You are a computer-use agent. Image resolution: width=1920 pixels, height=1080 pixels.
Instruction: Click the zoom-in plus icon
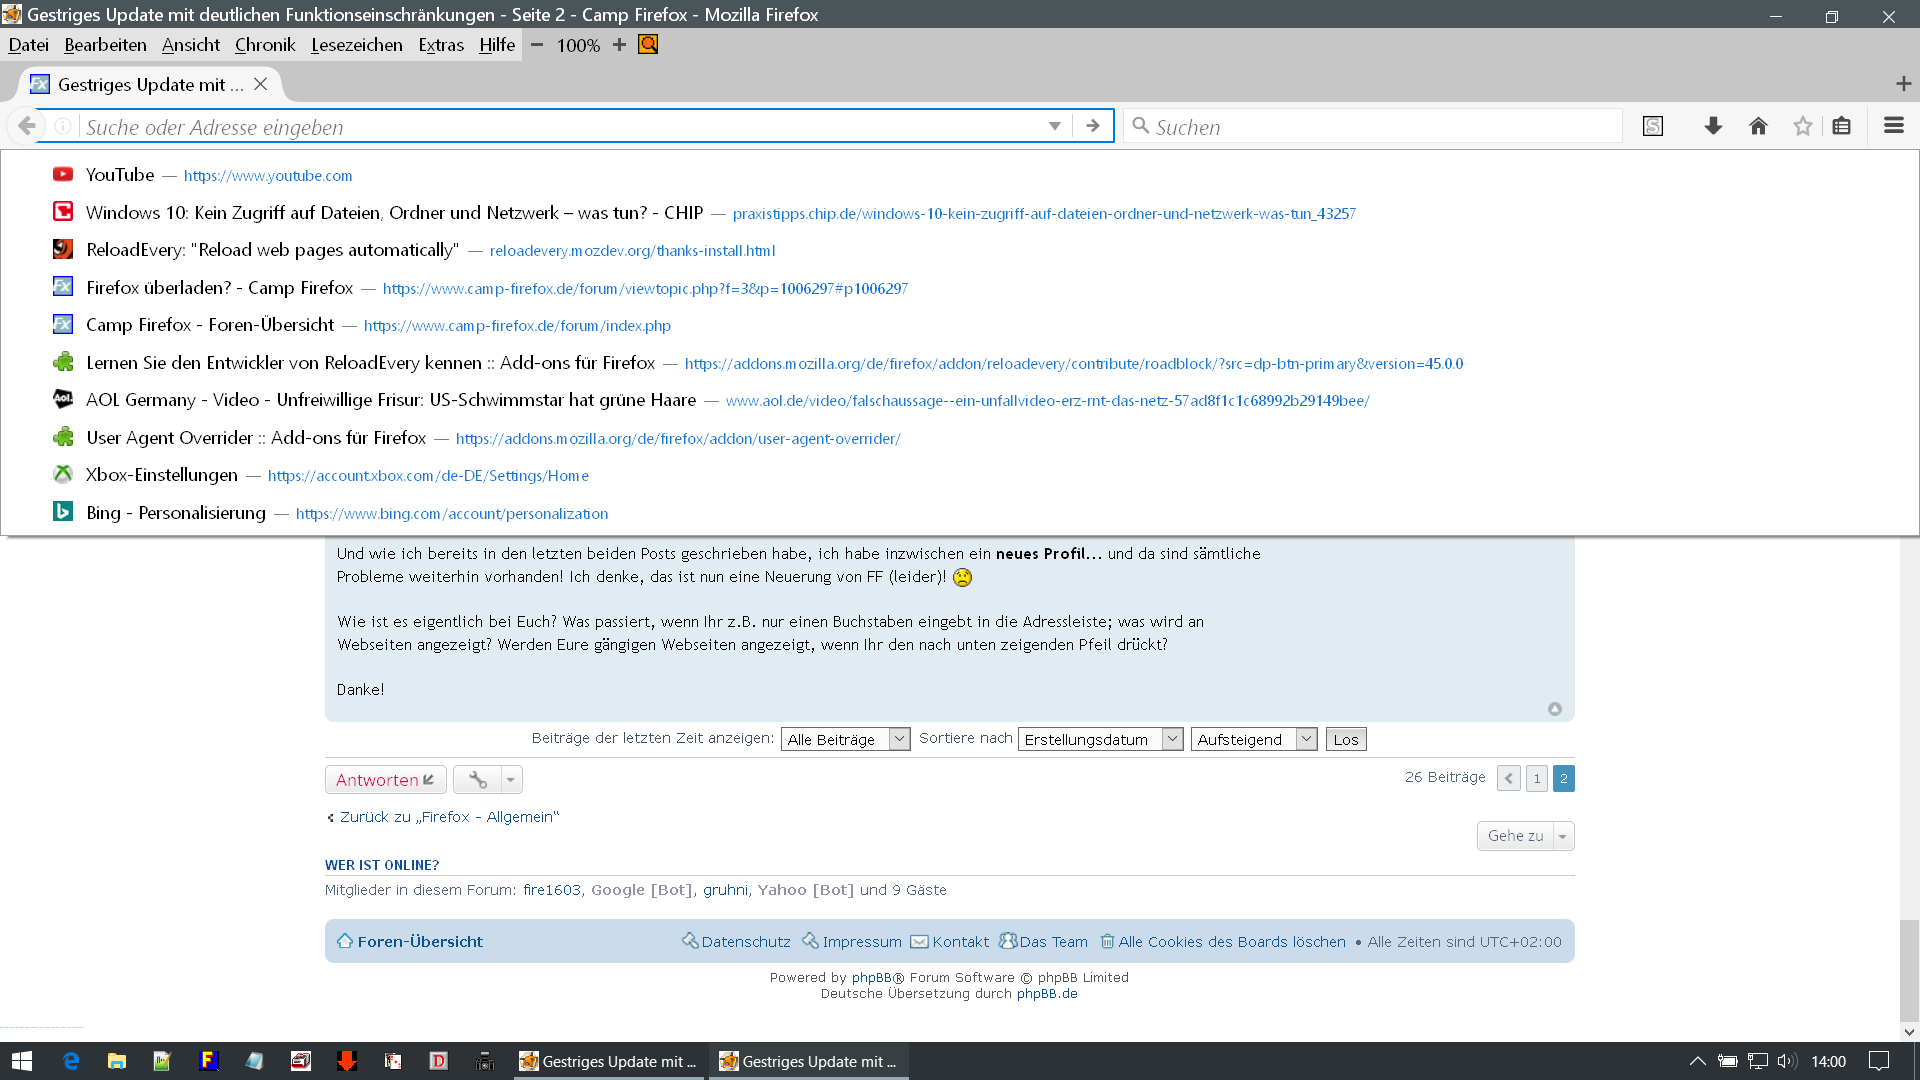tap(619, 45)
